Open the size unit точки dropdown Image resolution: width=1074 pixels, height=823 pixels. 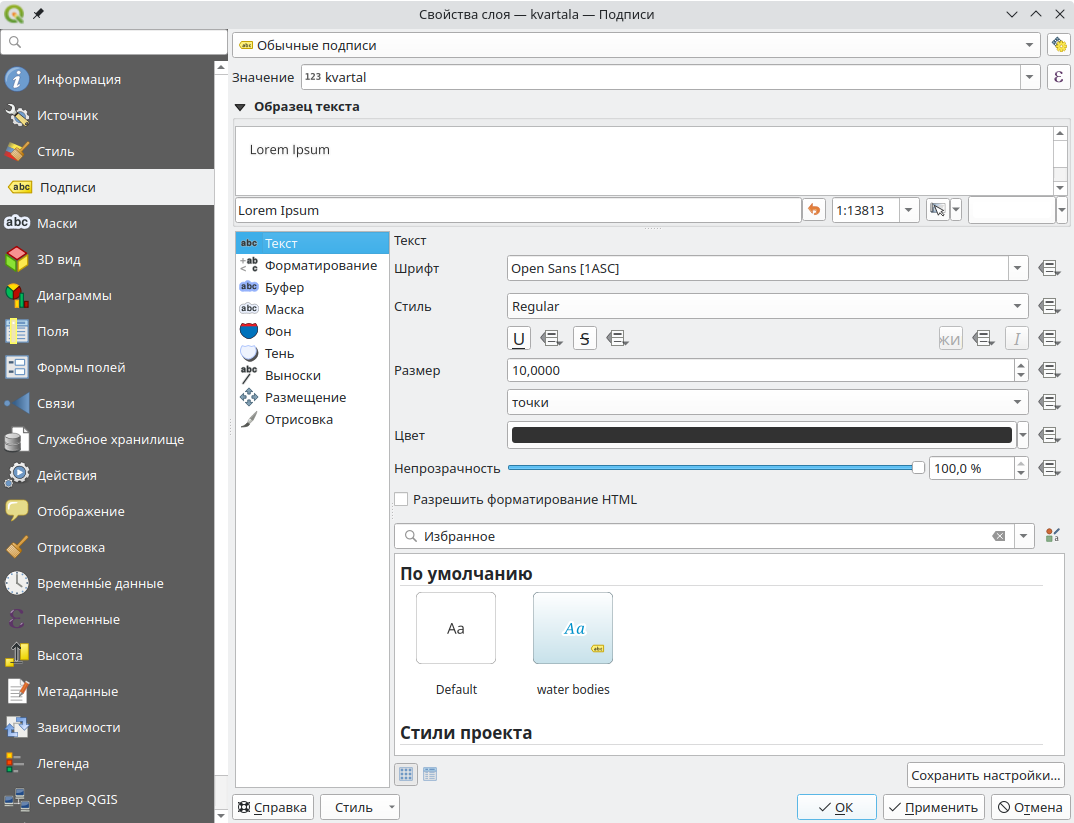(x=768, y=402)
